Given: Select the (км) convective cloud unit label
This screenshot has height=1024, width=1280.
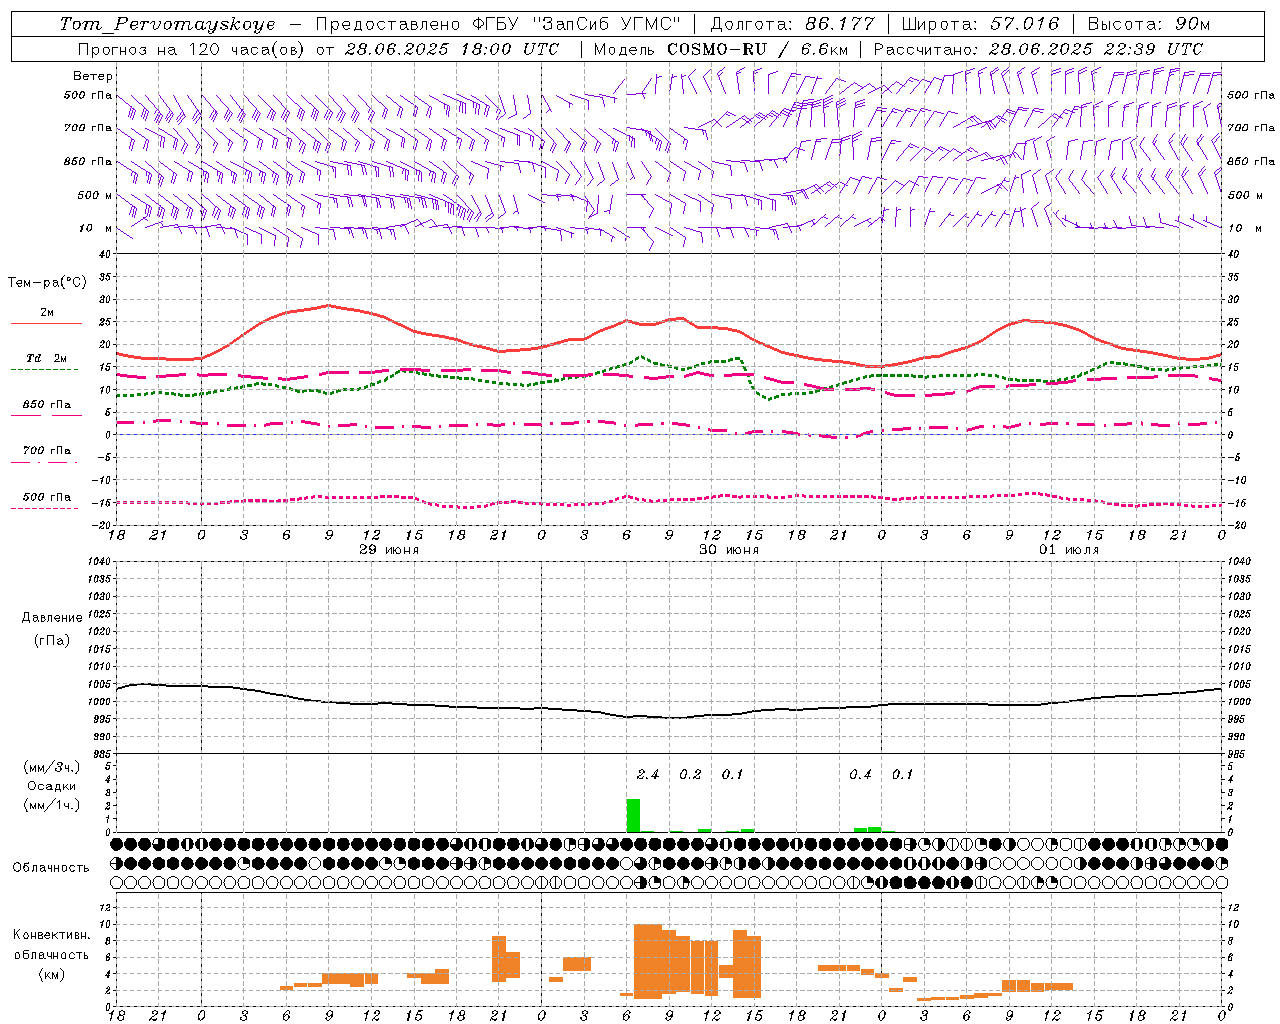Looking at the screenshot, I should pyautogui.click(x=52, y=974).
